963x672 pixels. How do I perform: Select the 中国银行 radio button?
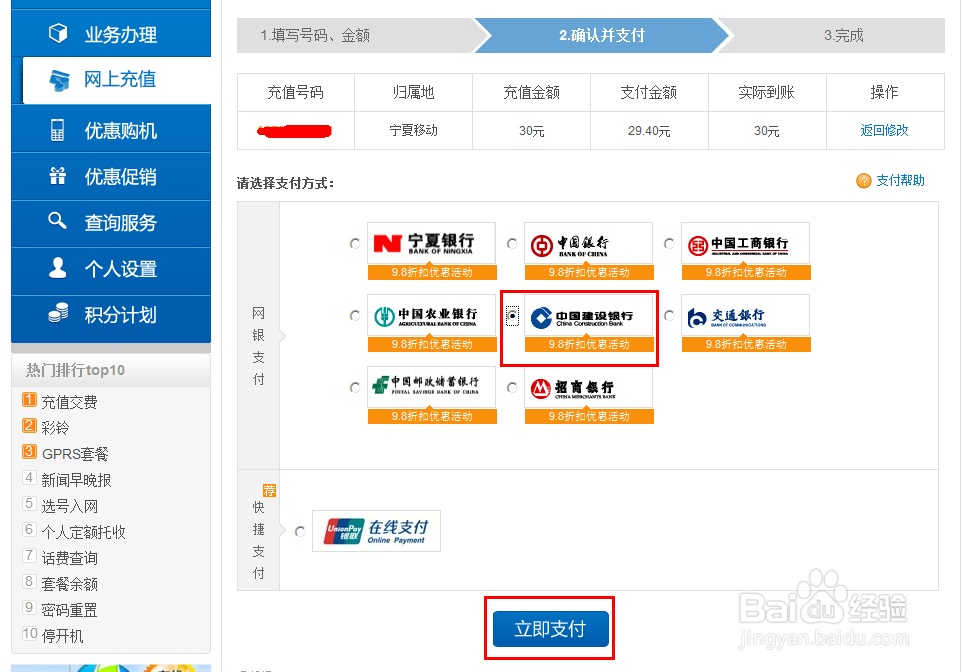point(512,244)
